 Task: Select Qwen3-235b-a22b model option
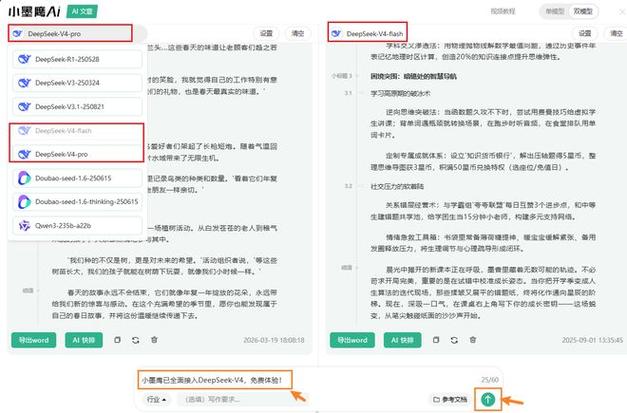78,225
